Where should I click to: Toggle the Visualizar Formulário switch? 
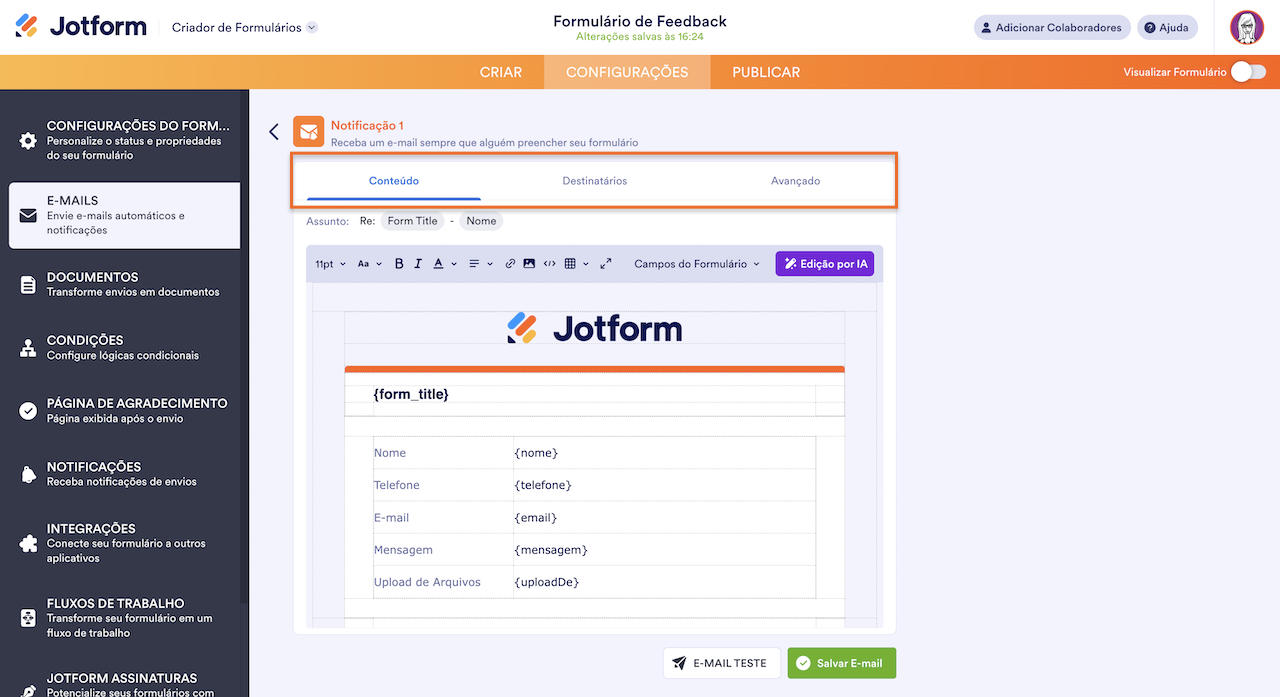coord(1248,72)
